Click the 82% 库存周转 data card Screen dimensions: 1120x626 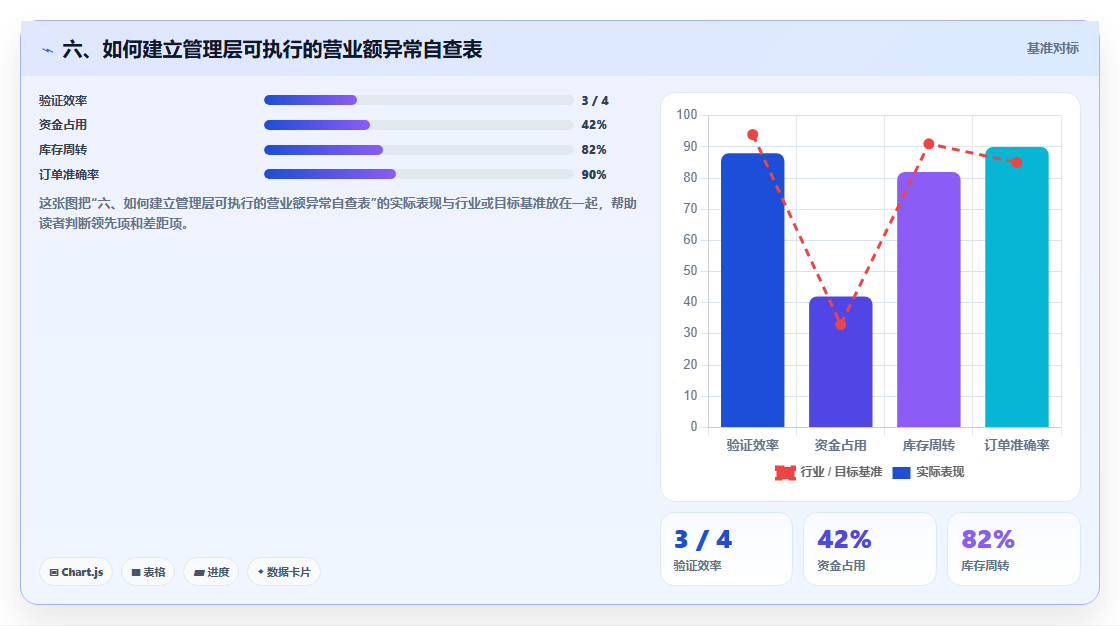[x=1014, y=549]
